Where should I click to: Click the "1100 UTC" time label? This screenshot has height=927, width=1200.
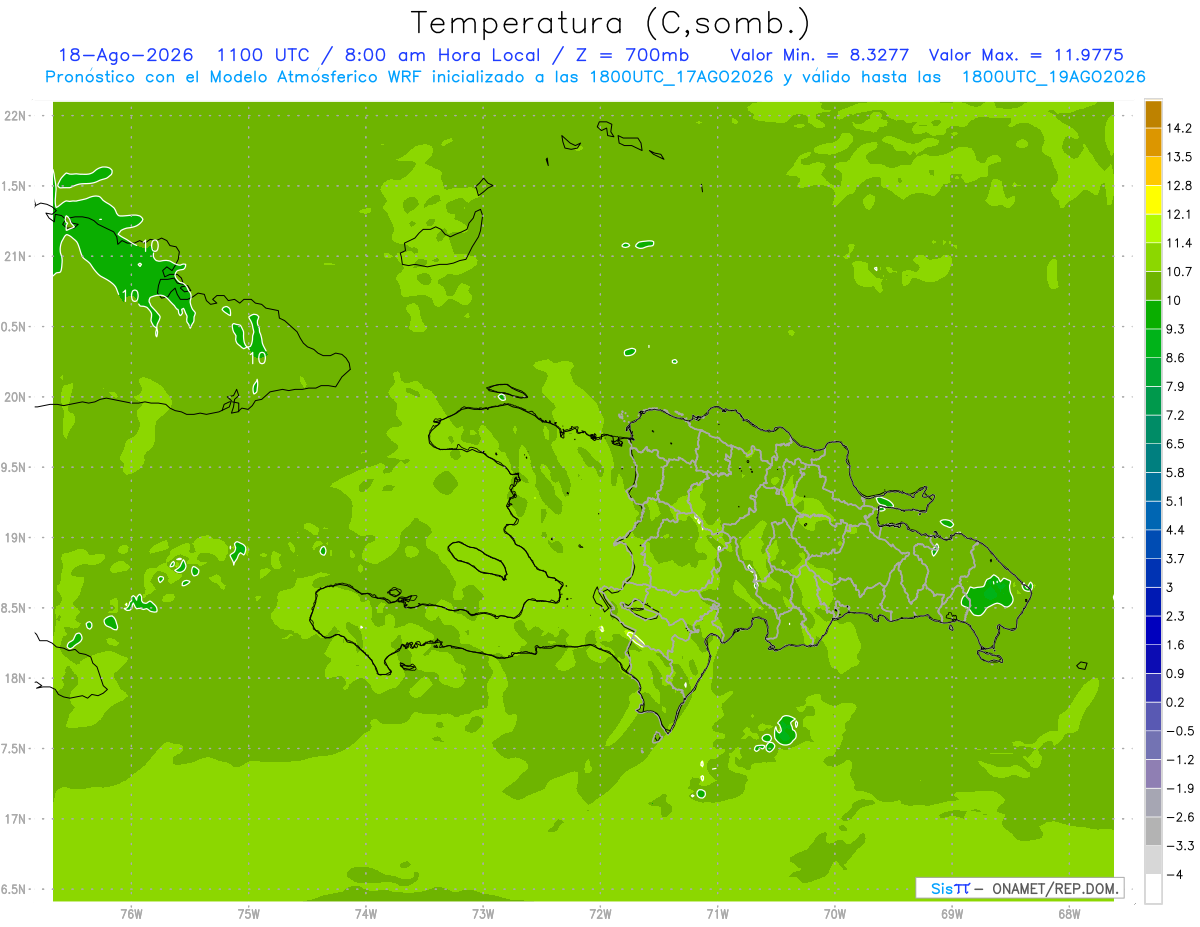262,55
